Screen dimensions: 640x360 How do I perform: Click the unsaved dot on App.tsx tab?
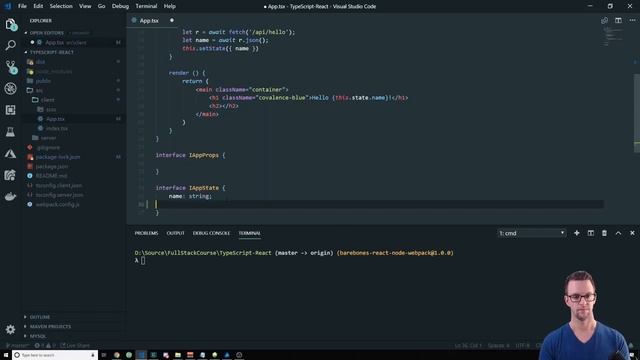[172, 20]
